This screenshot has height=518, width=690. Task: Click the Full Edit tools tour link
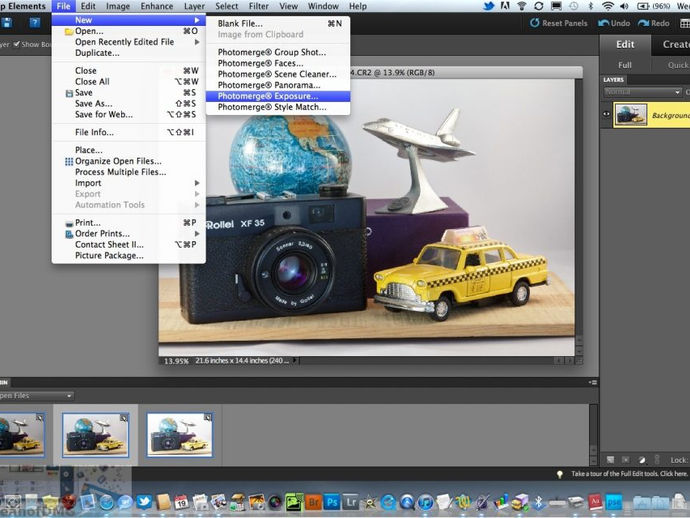click(629, 474)
